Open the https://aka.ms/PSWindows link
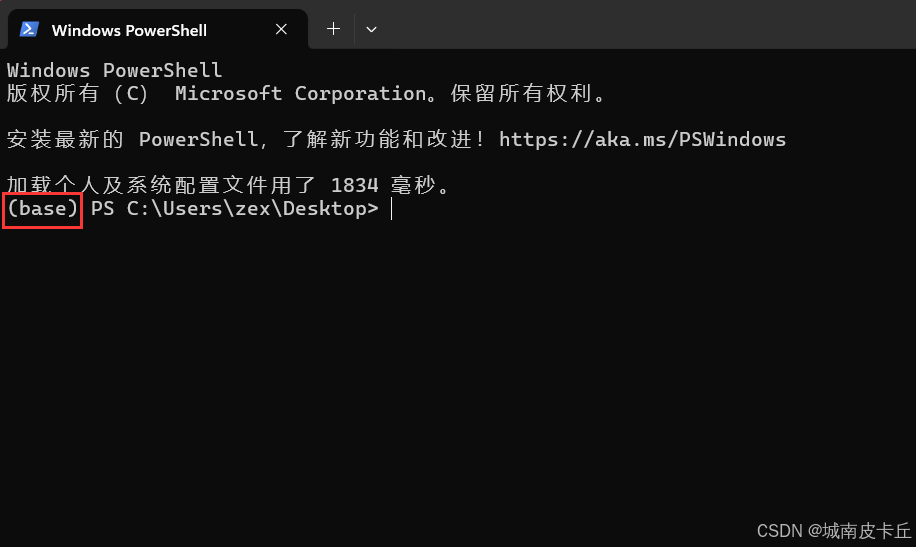Image resolution: width=916 pixels, height=547 pixels. (642, 140)
